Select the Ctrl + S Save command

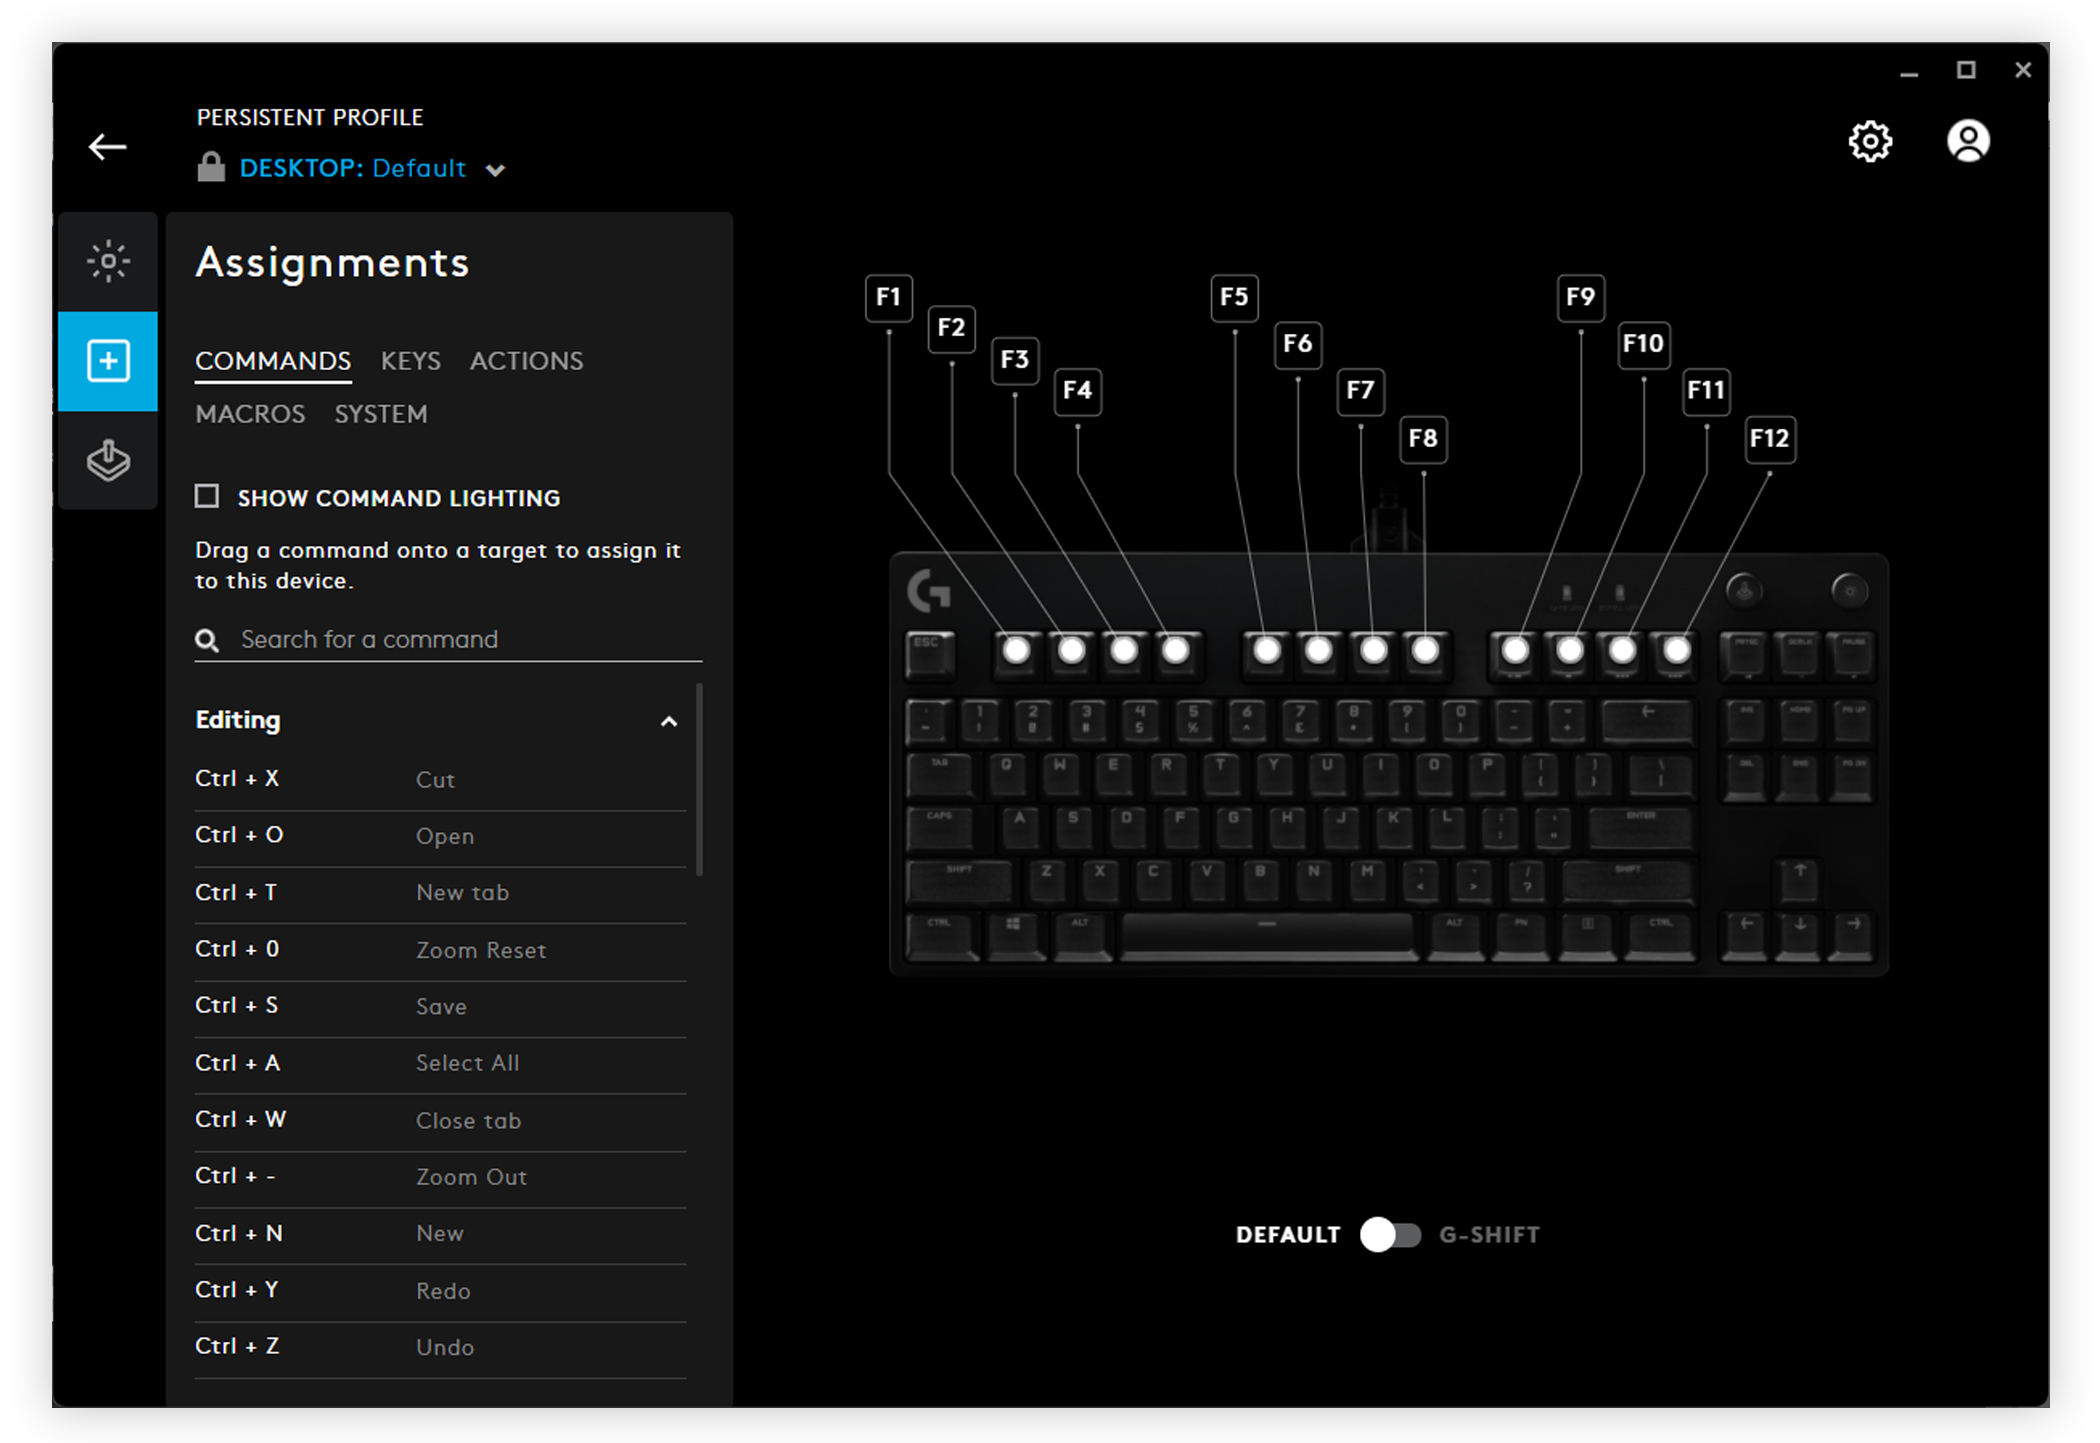(x=440, y=1006)
